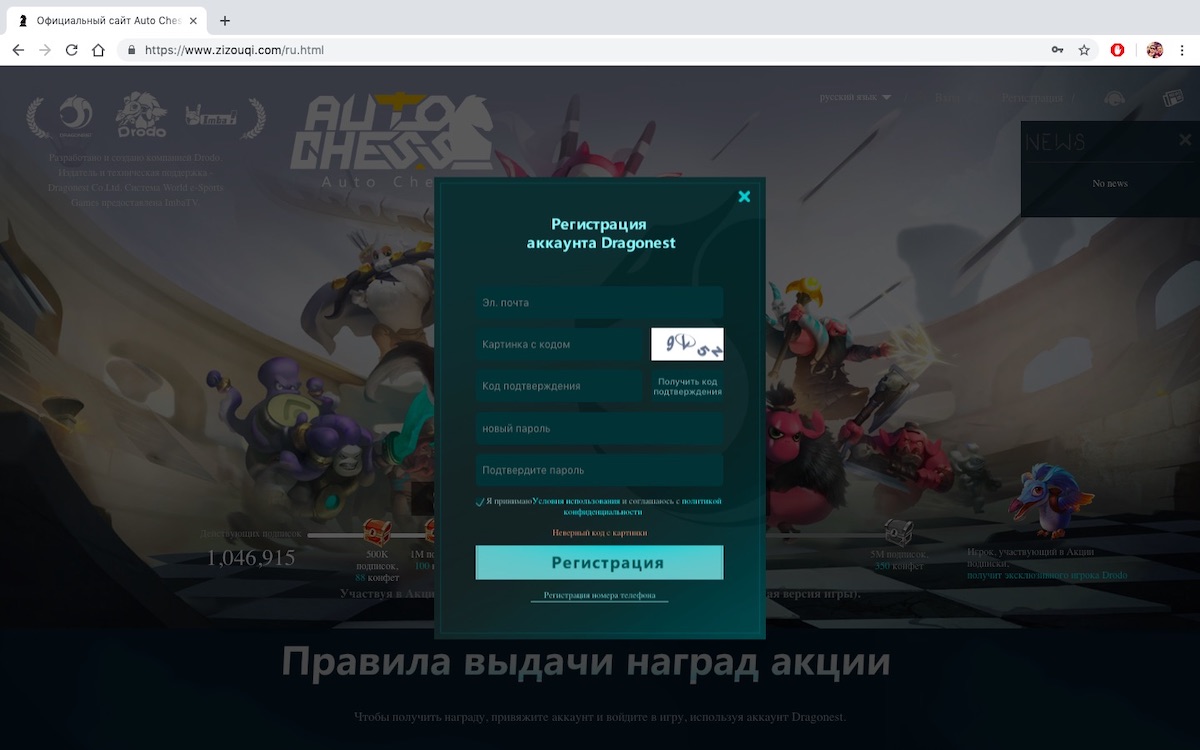Submit with the Регистрация button
This screenshot has width=1200, height=750.
[x=599, y=562]
